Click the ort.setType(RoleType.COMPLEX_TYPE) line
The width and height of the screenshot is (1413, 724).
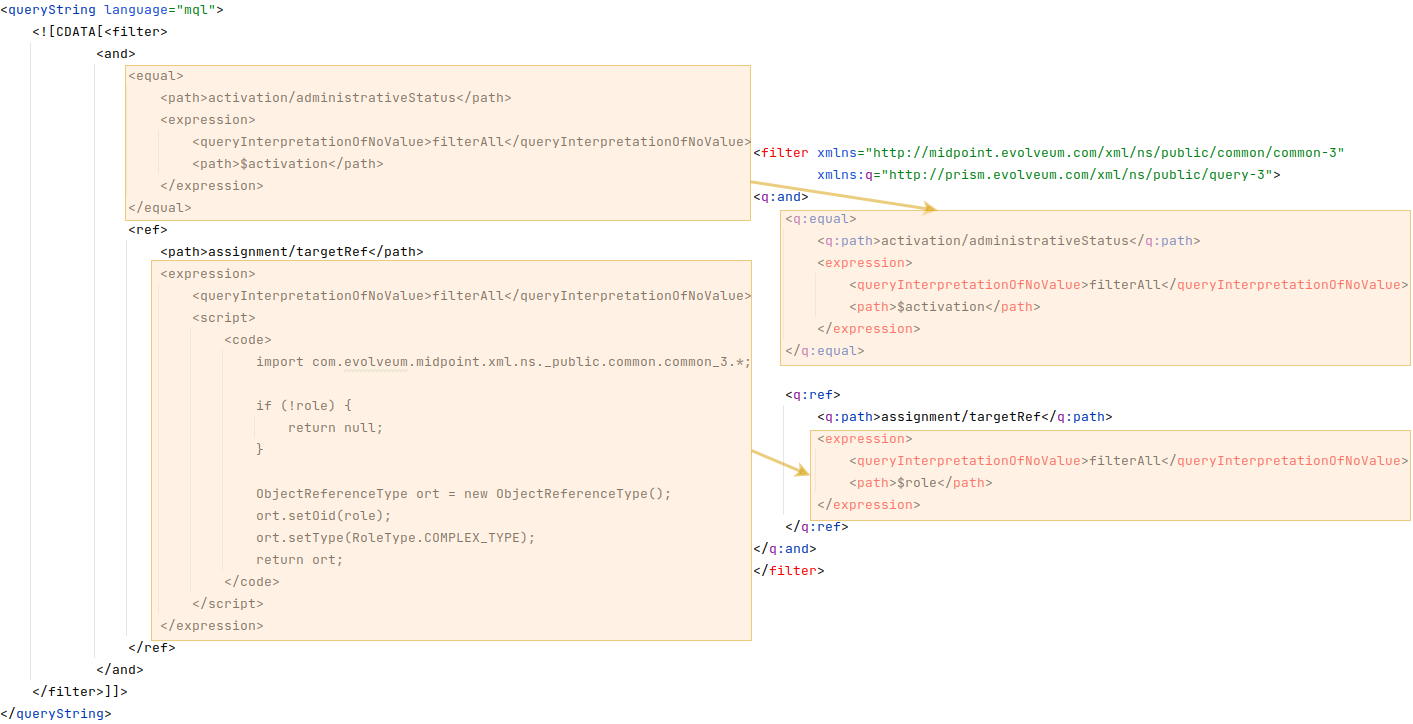click(x=395, y=538)
